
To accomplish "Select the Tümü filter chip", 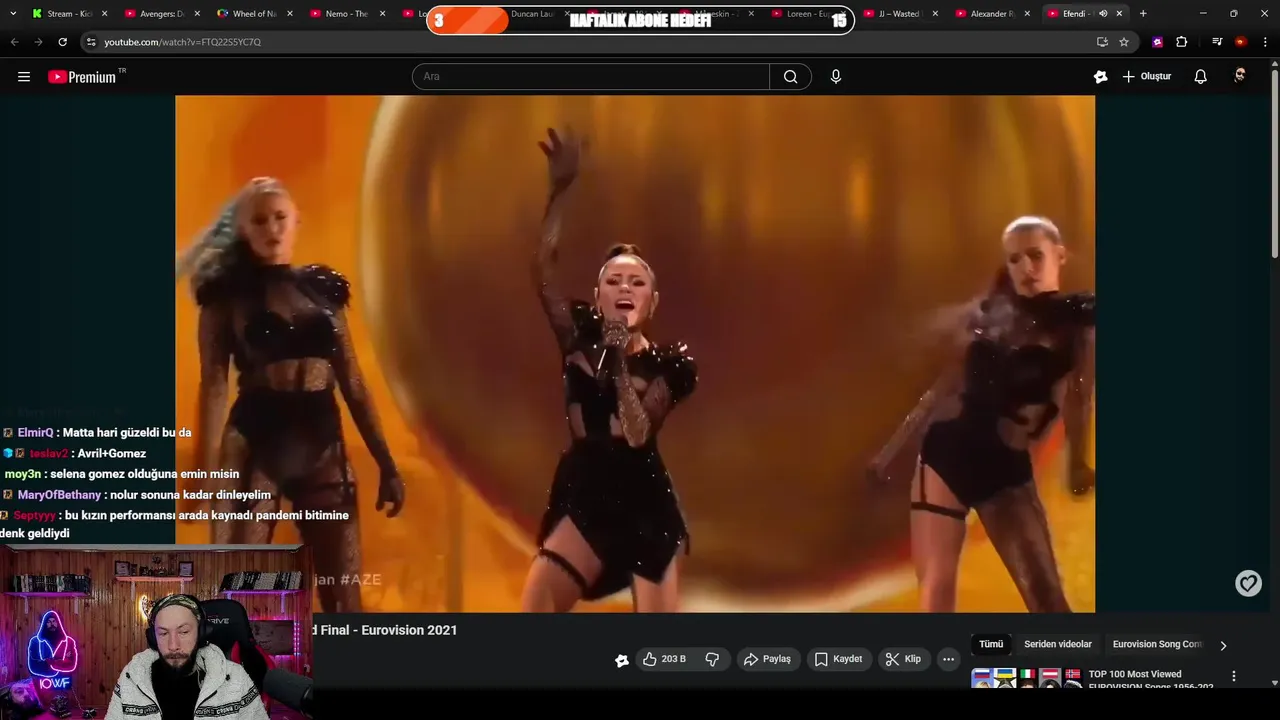I will click(991, 644).
